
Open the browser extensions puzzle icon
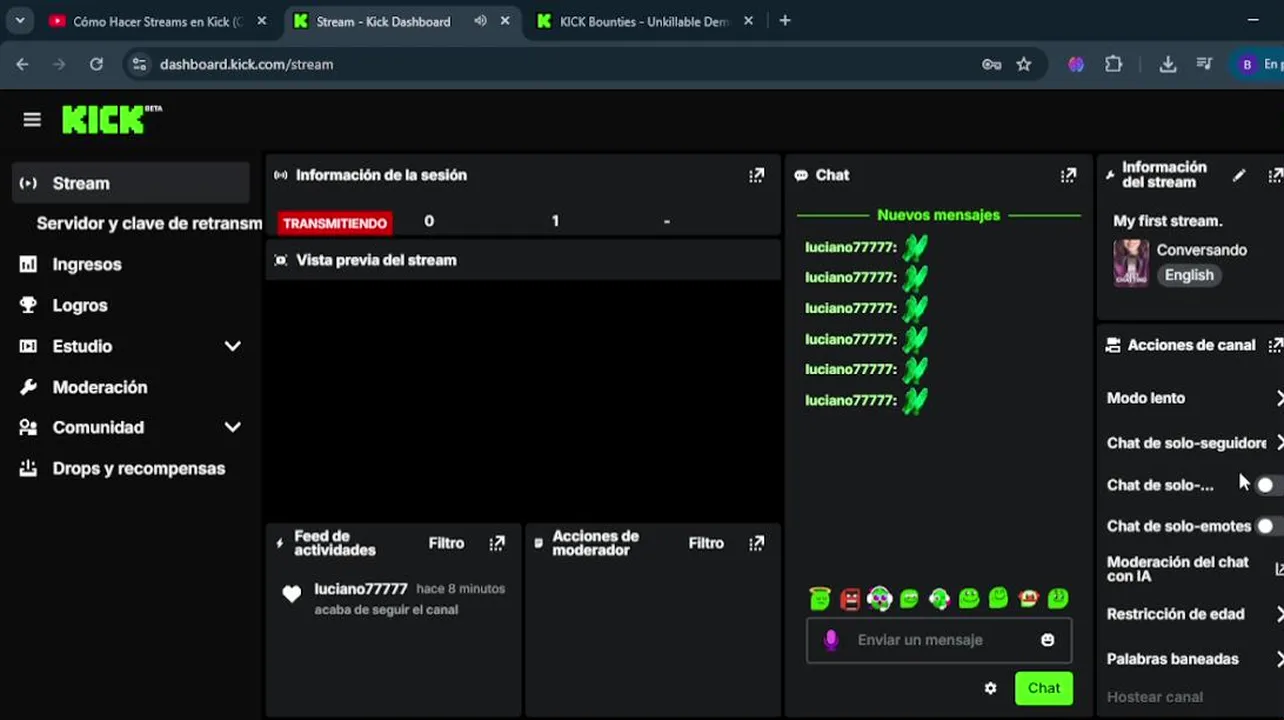[1113, 64]
